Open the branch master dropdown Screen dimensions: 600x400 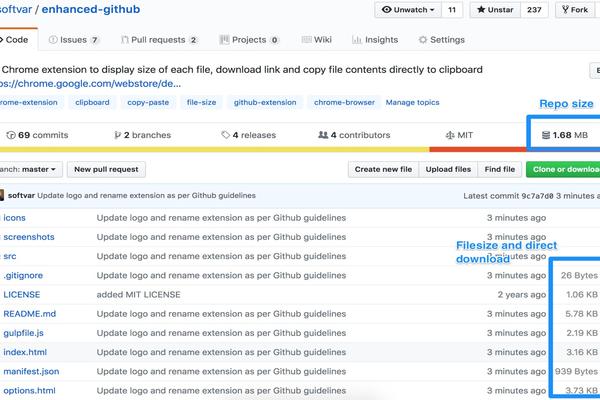pos(31,169)
